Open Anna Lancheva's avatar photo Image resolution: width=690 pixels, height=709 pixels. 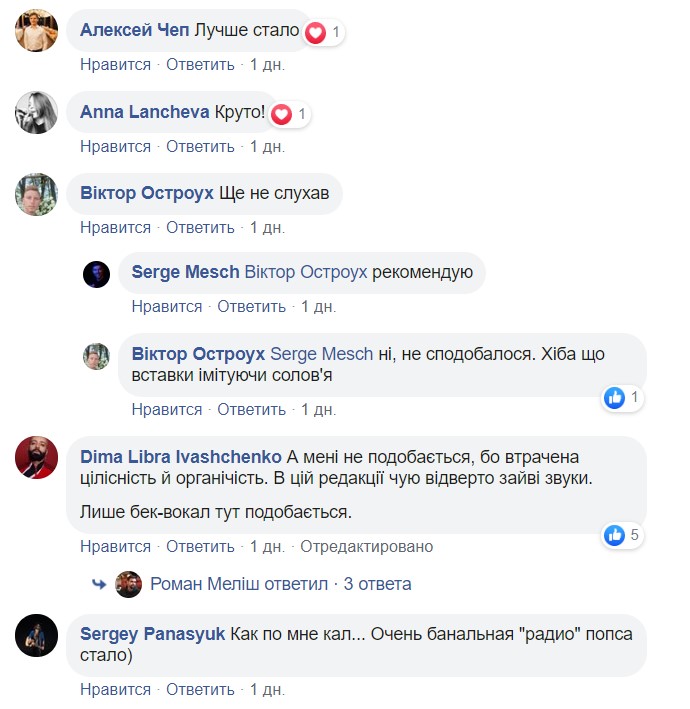coord(36,112)
